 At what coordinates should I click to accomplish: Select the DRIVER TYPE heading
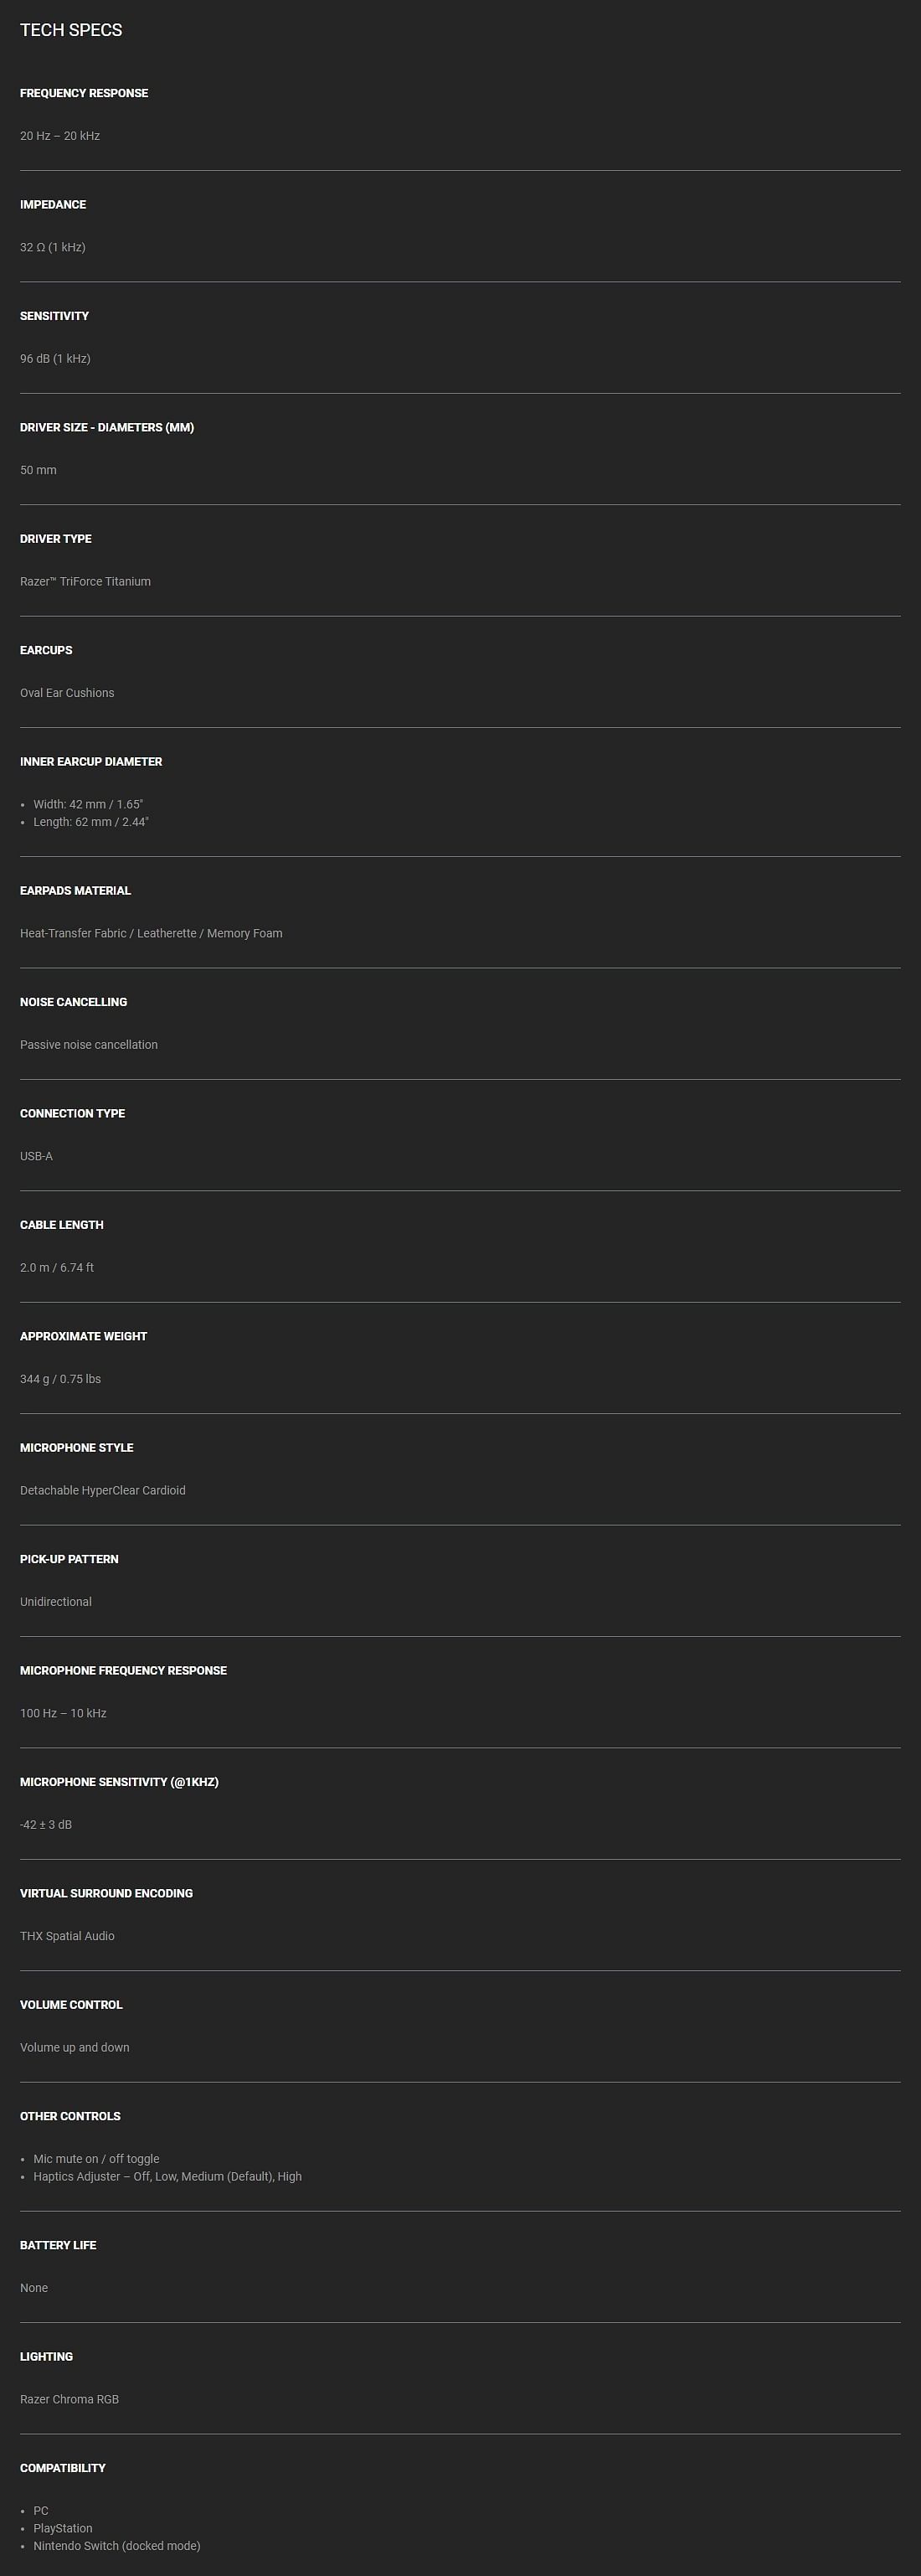coord(56,539)
